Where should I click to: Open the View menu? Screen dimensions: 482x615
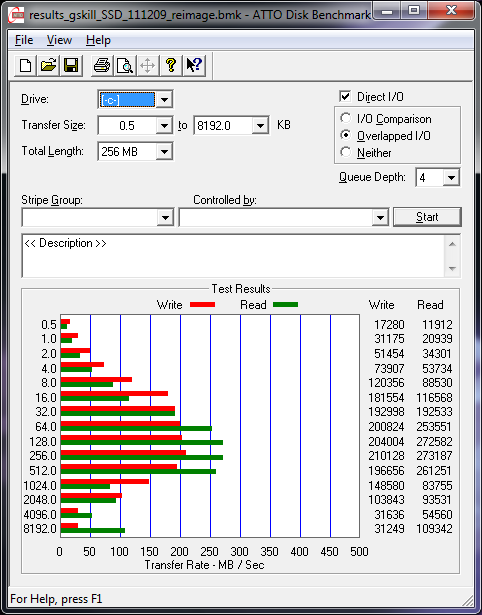coord(59,40)
